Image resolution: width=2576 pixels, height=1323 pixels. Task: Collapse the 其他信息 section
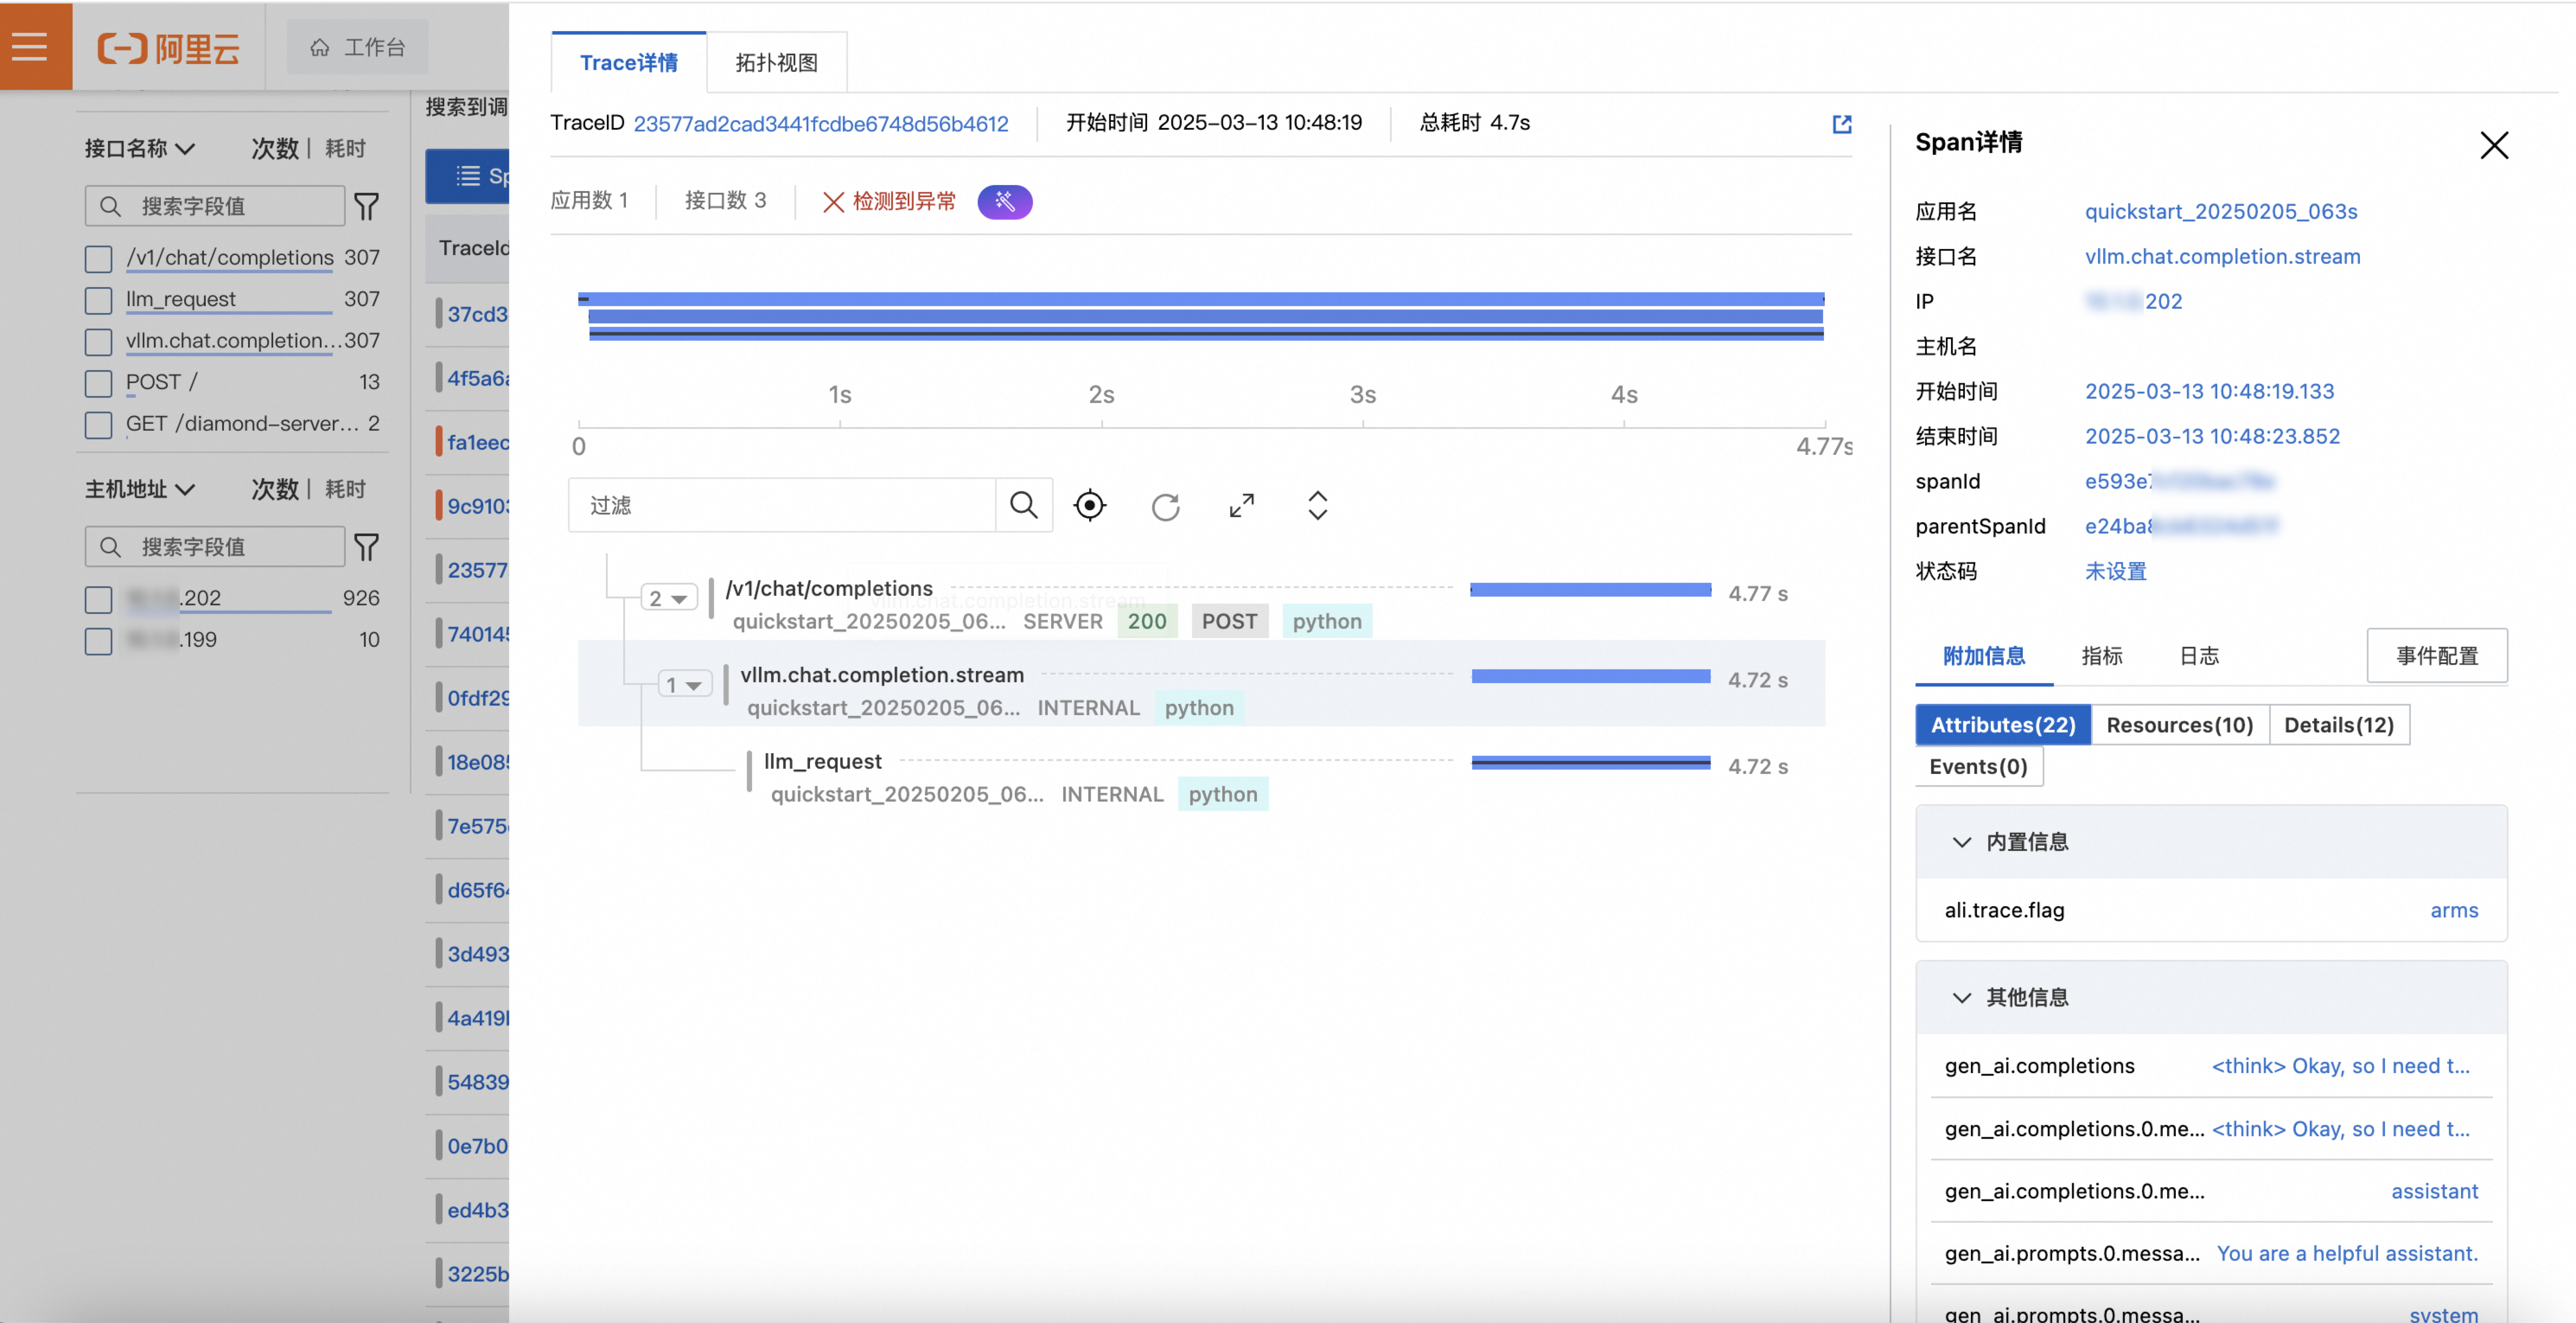click(1961, 997)
